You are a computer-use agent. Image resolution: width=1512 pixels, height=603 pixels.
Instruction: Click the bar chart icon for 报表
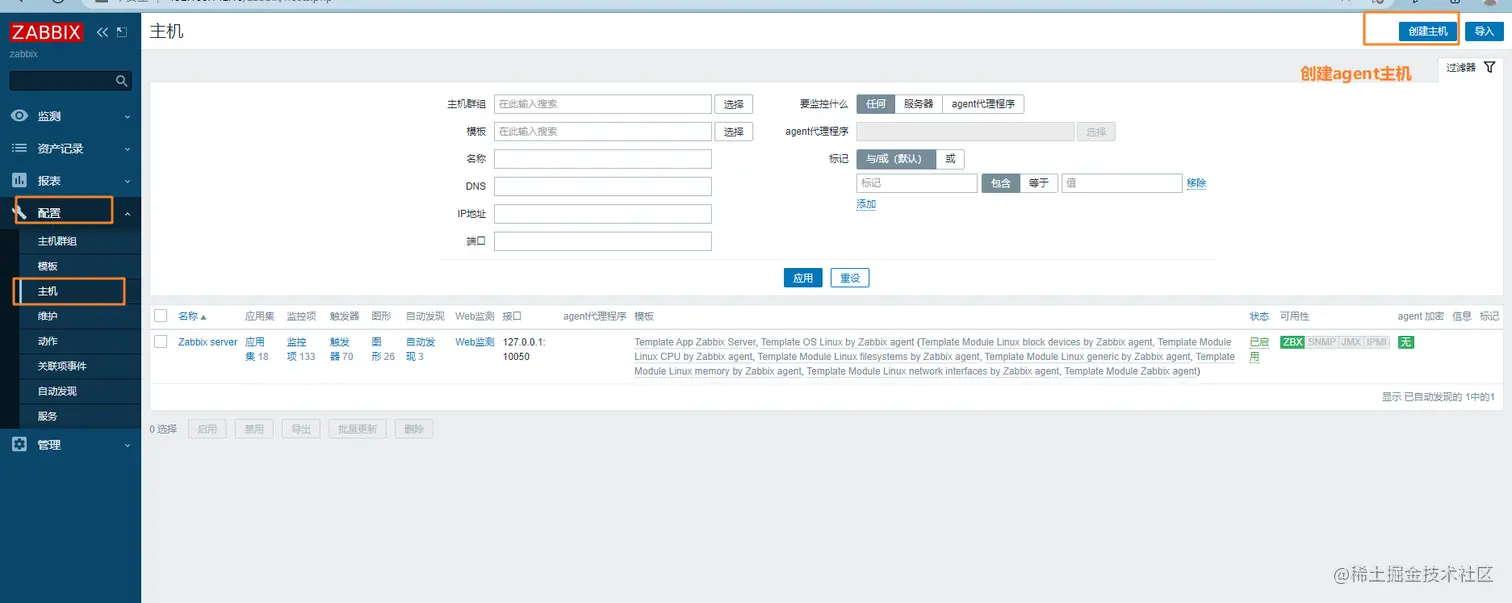coord(19,180)
